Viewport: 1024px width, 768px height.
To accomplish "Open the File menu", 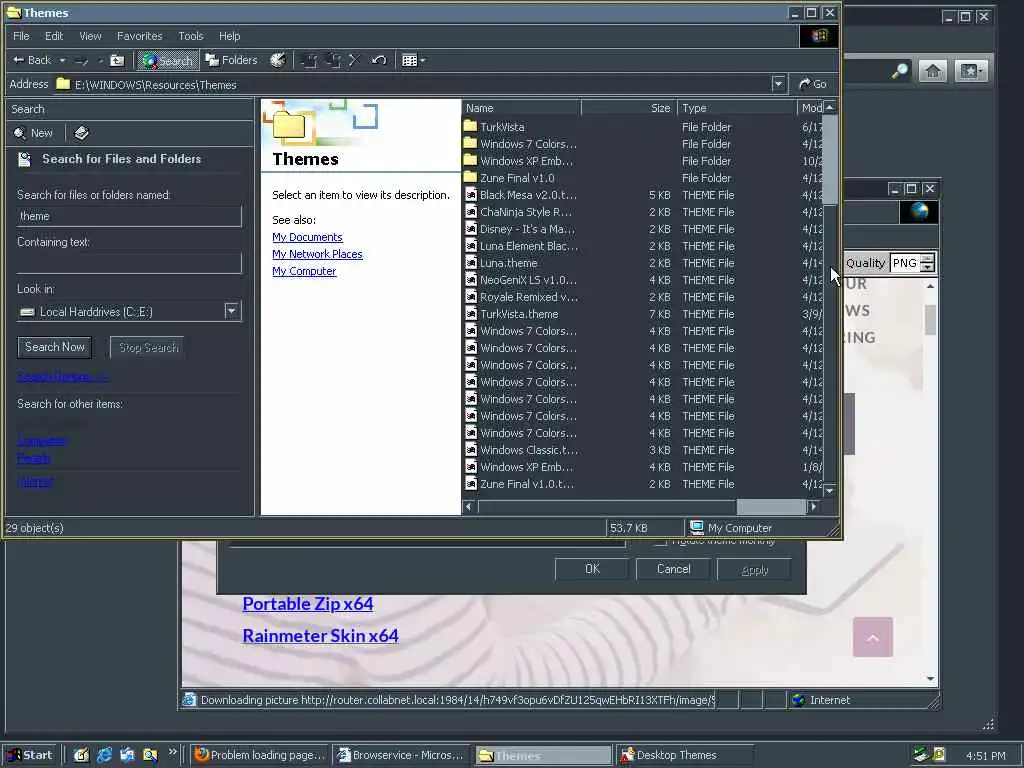I will pyautogui.click(x=21, y=36).
